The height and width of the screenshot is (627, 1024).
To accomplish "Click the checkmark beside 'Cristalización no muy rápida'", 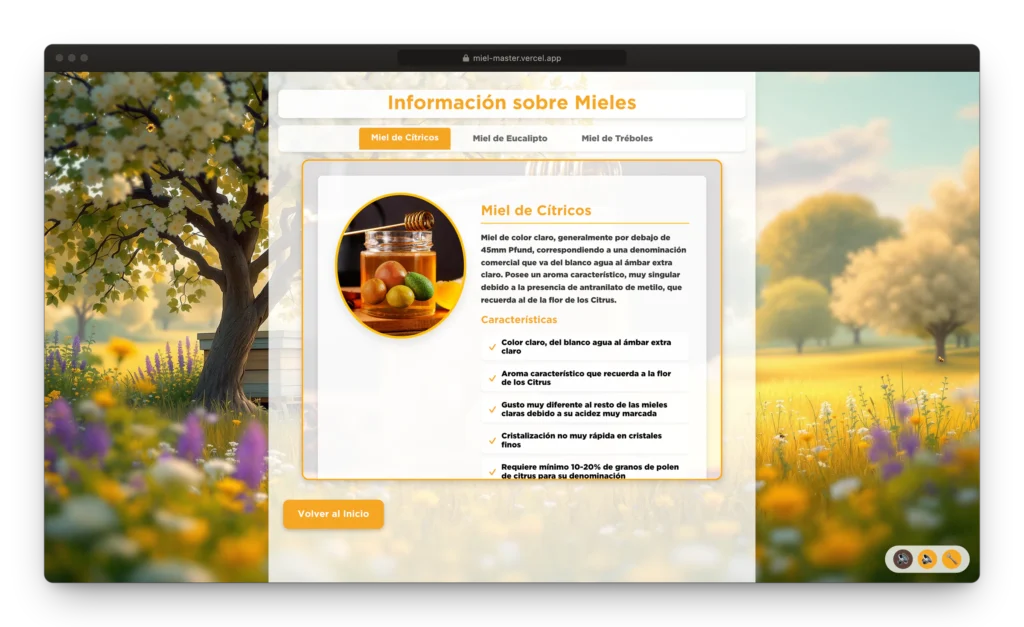I will coord(492,441).
